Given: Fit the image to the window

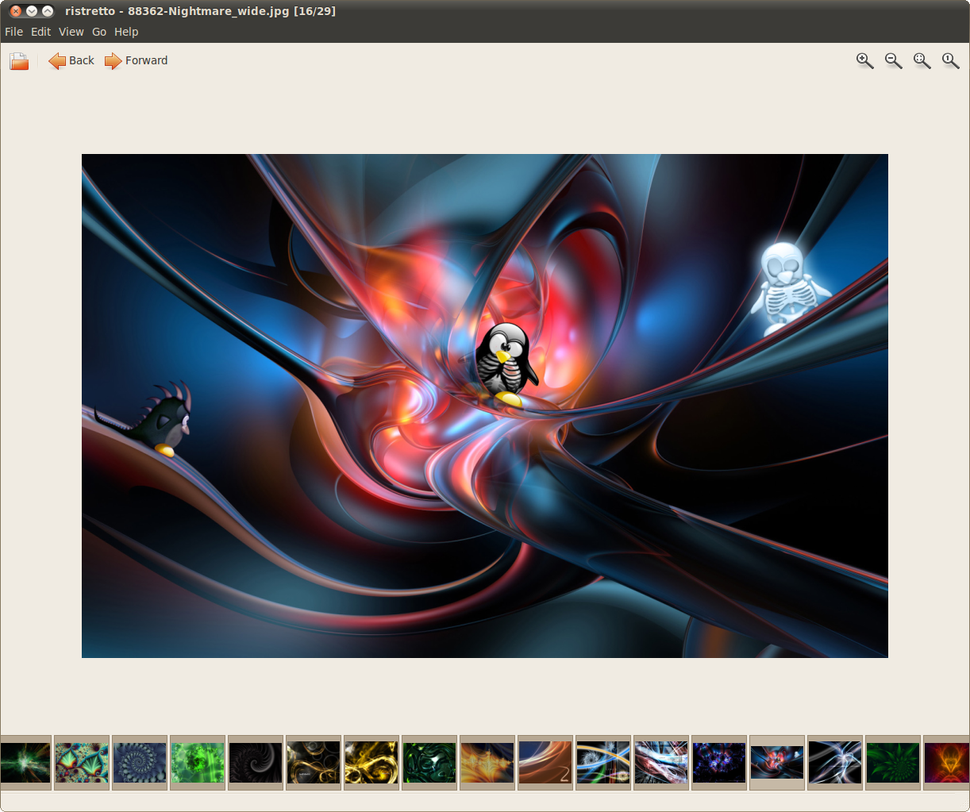Looking at the screenshot, I should pyautogui.click(x=921, y=60).
